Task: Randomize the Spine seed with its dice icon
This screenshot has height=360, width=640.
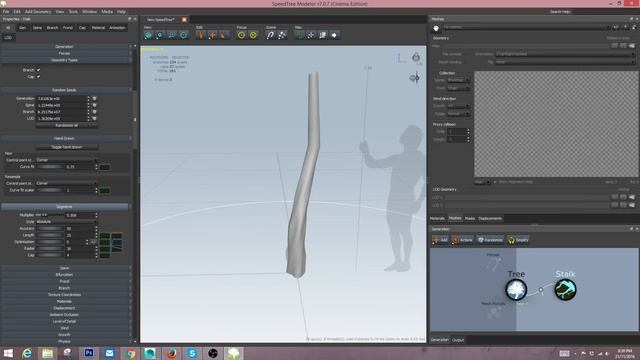Action: 94,105
